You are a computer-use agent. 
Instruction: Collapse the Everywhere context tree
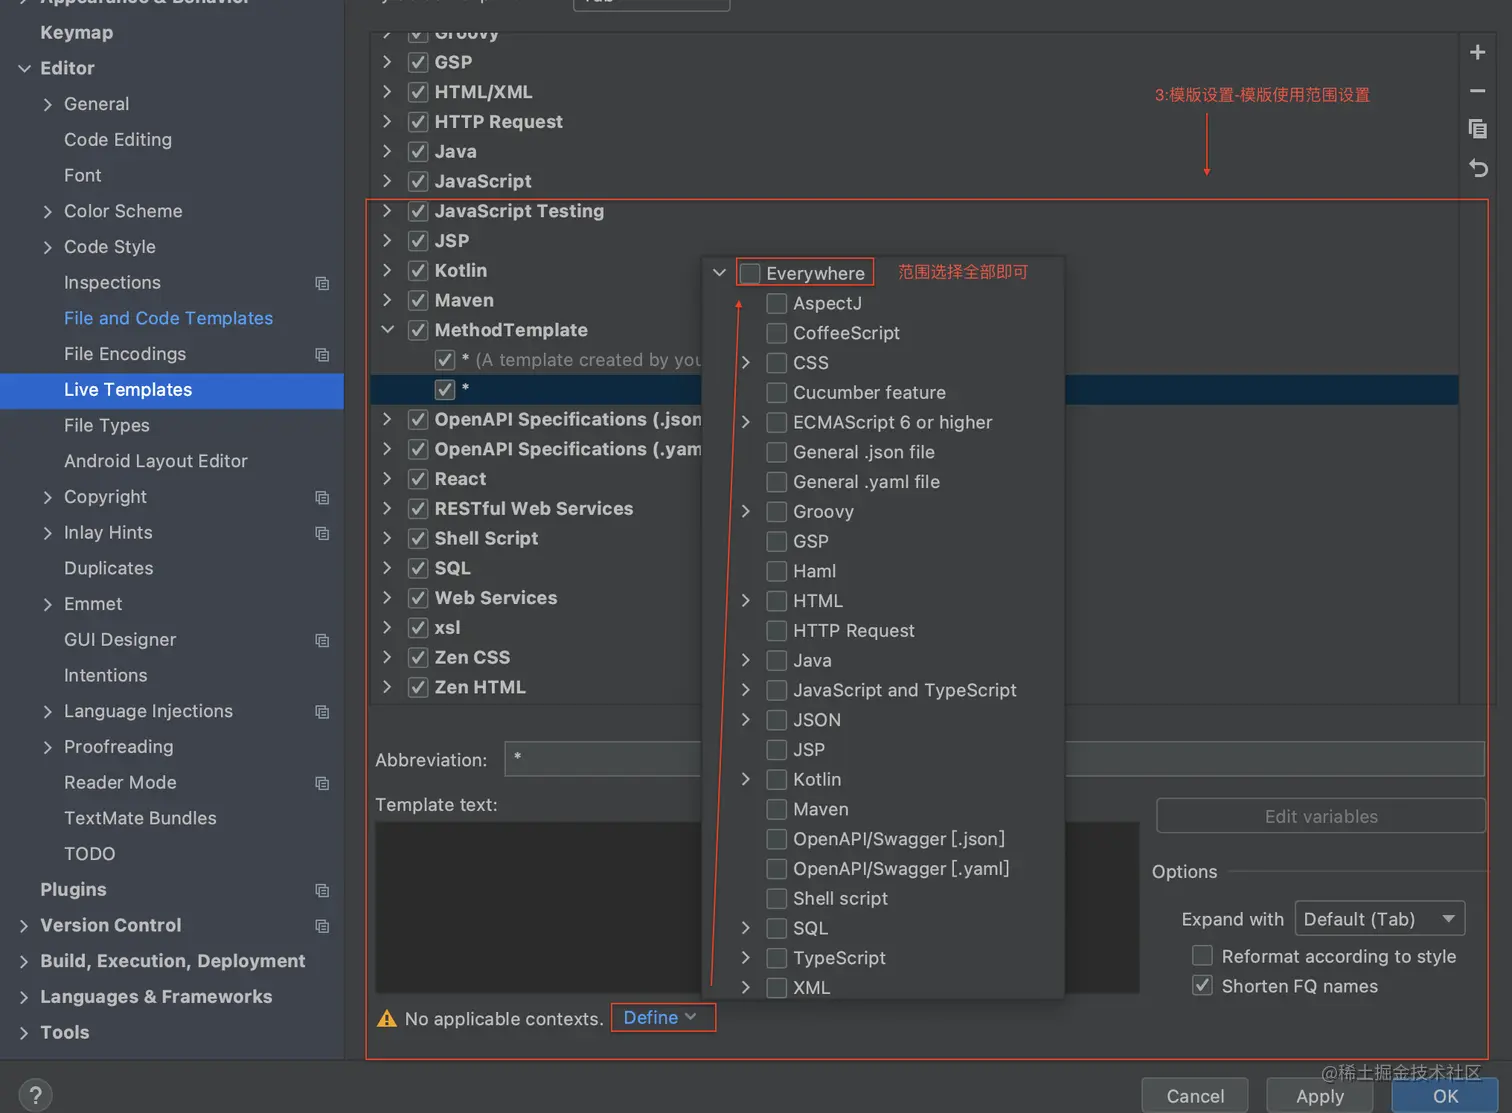tap(719, 272)
